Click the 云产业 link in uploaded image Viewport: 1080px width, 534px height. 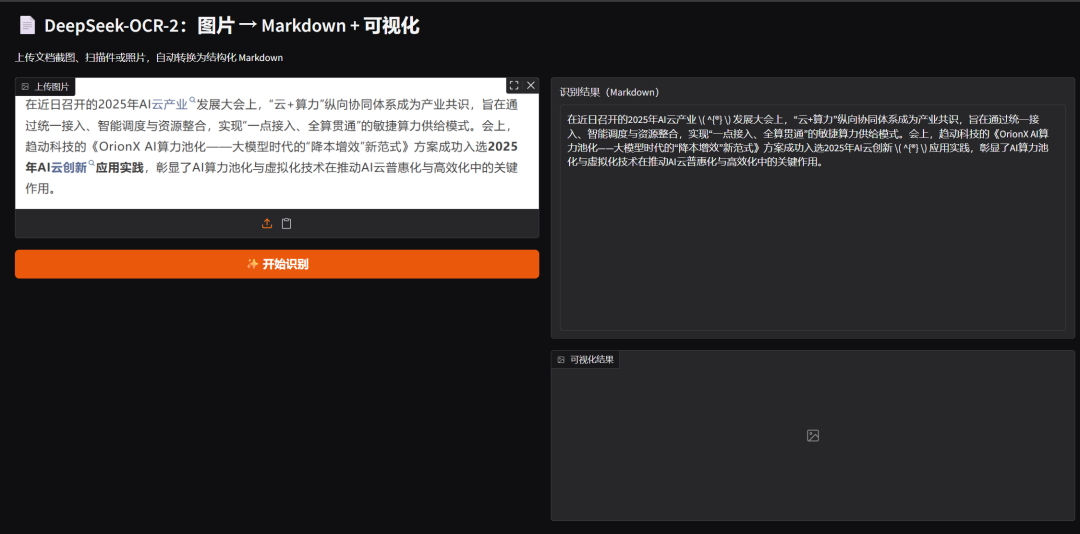(x=169, y=105)
